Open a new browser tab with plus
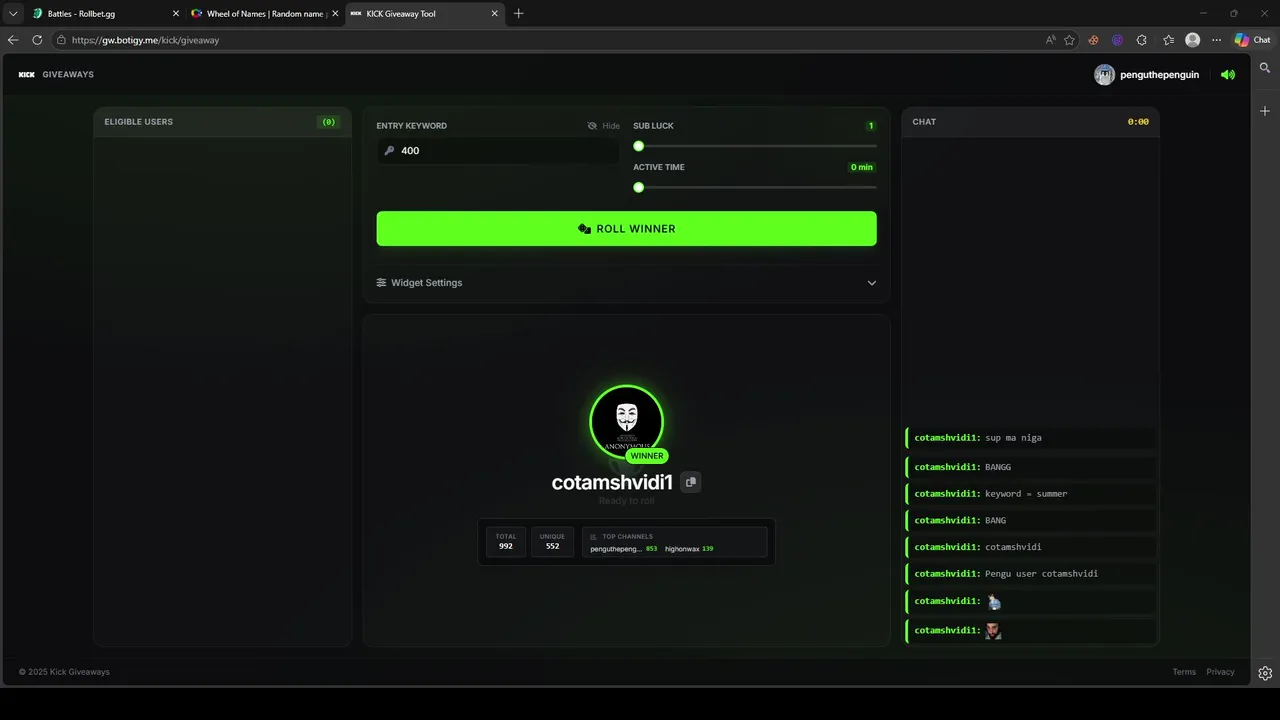This screenshot has height=720, width=1280. click(x=518, y=14)
